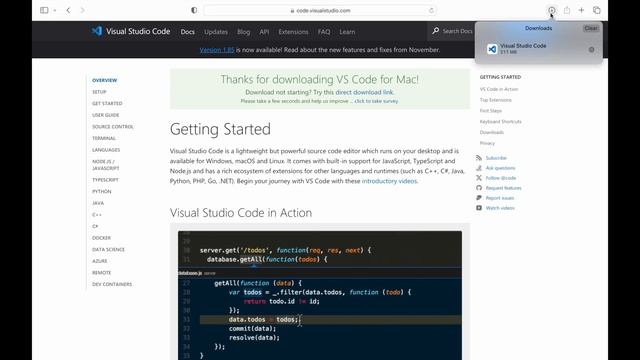Open the introductory videos link
This screenshot has height=360, width=640.
(389, 181)
